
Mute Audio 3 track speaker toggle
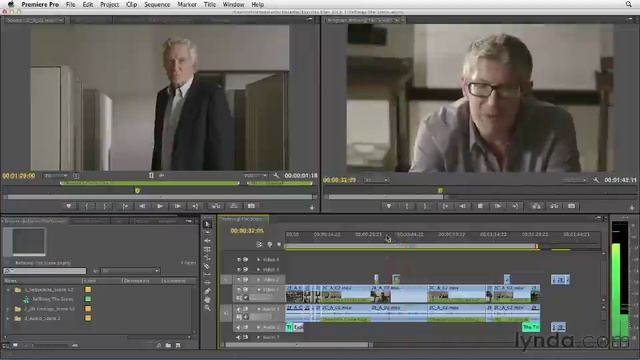point(239,338)
